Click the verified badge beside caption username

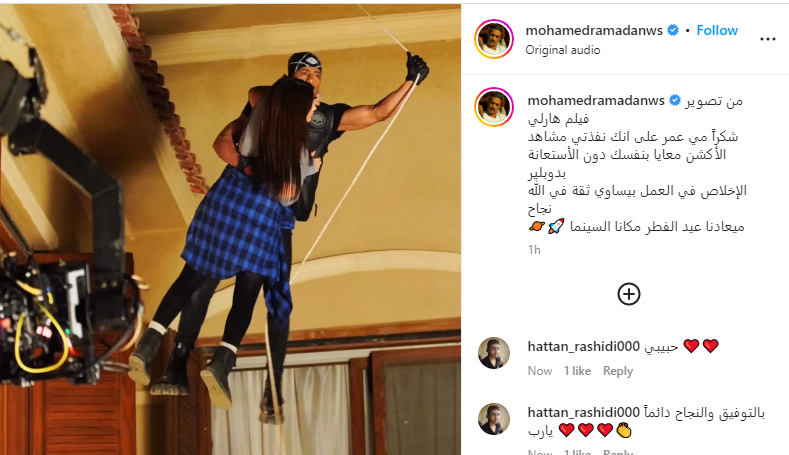(675, 101)
